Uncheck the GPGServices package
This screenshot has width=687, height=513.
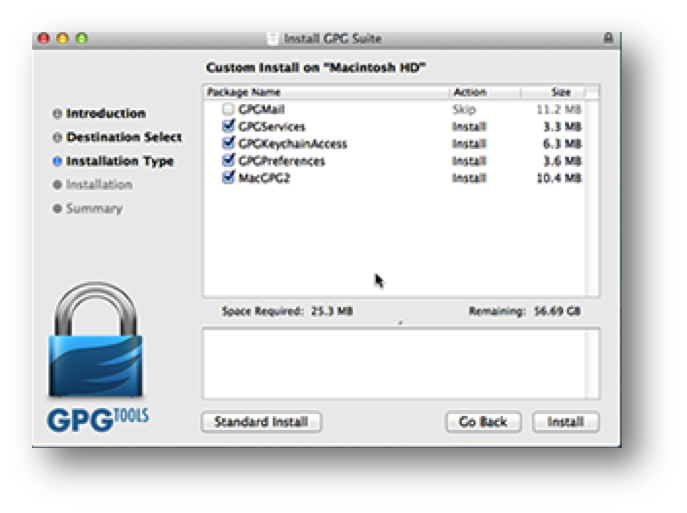click(x=228, y=126)
